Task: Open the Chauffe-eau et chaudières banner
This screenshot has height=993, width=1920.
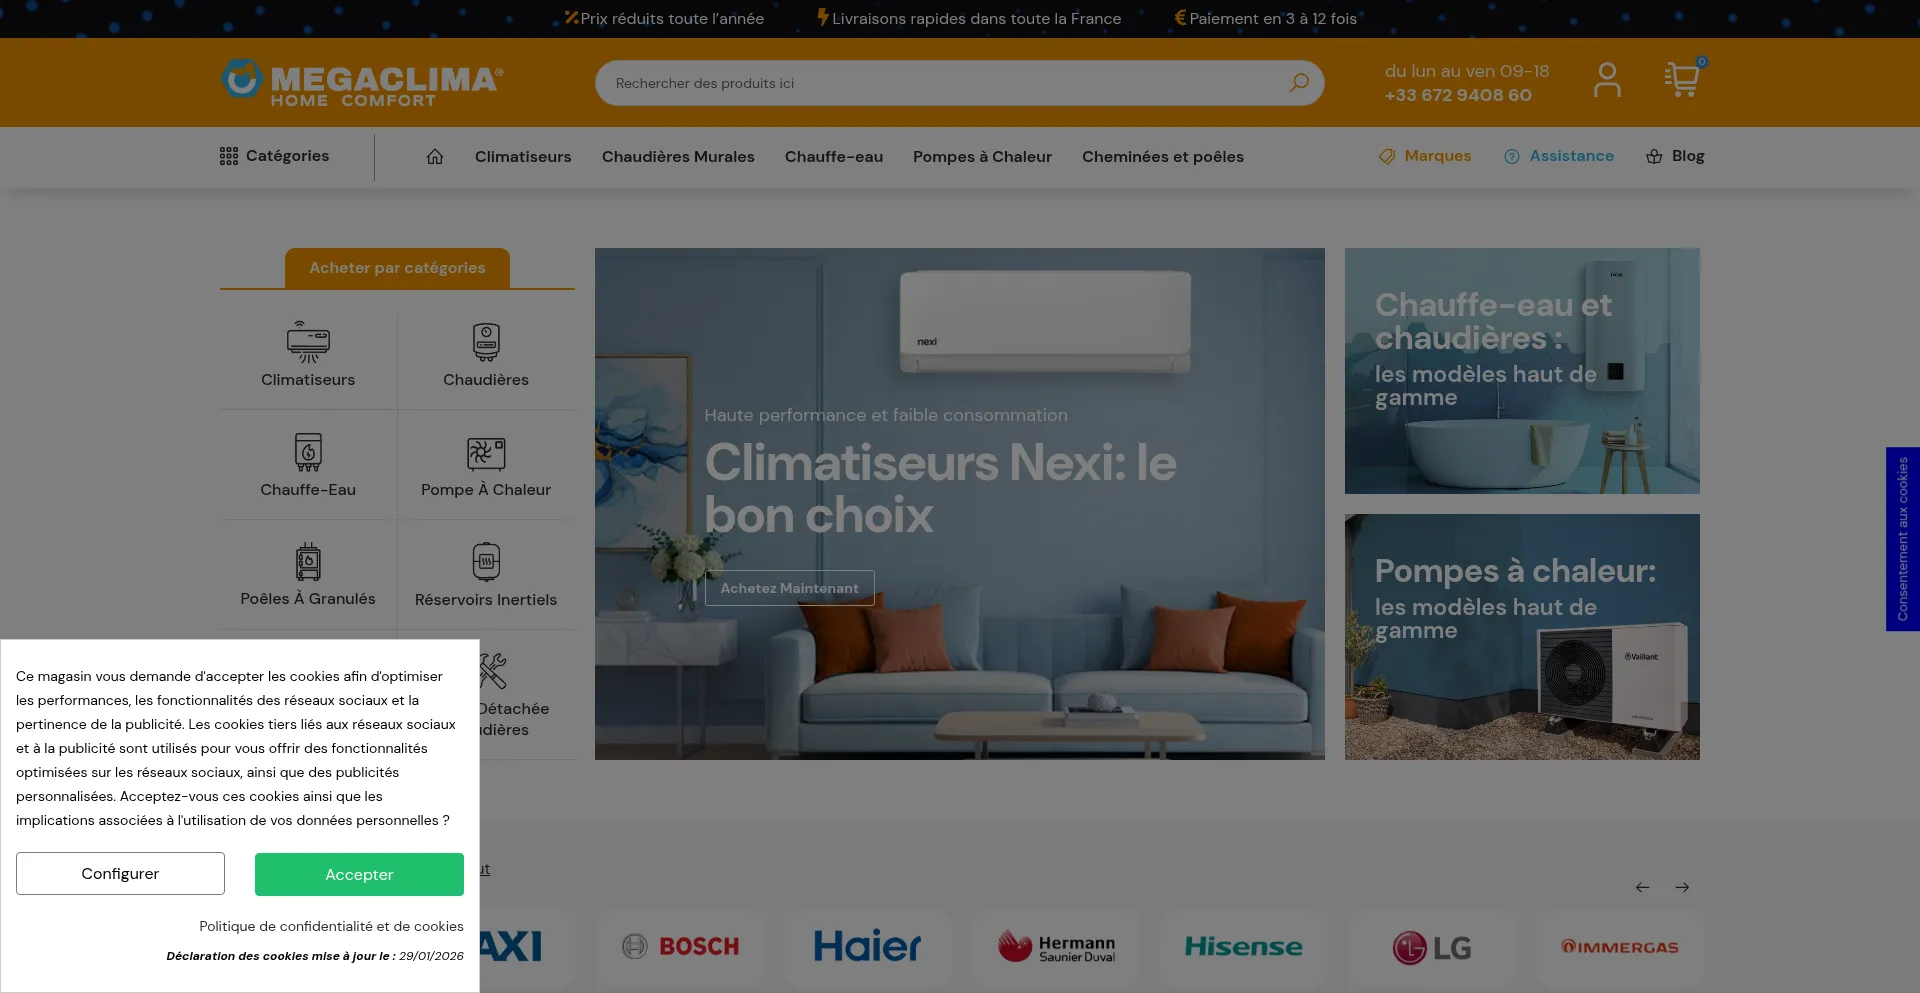Action: (1522, 371)
